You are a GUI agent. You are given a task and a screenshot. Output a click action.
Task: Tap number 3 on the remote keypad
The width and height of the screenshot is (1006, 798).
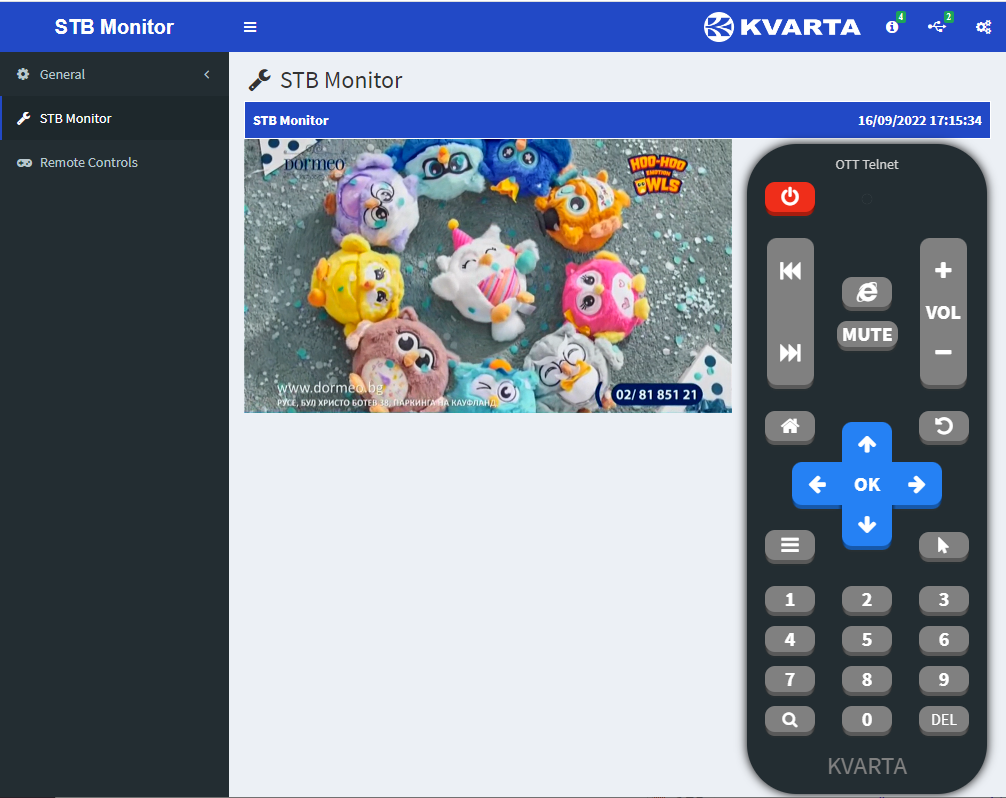(x=943, y=600)
